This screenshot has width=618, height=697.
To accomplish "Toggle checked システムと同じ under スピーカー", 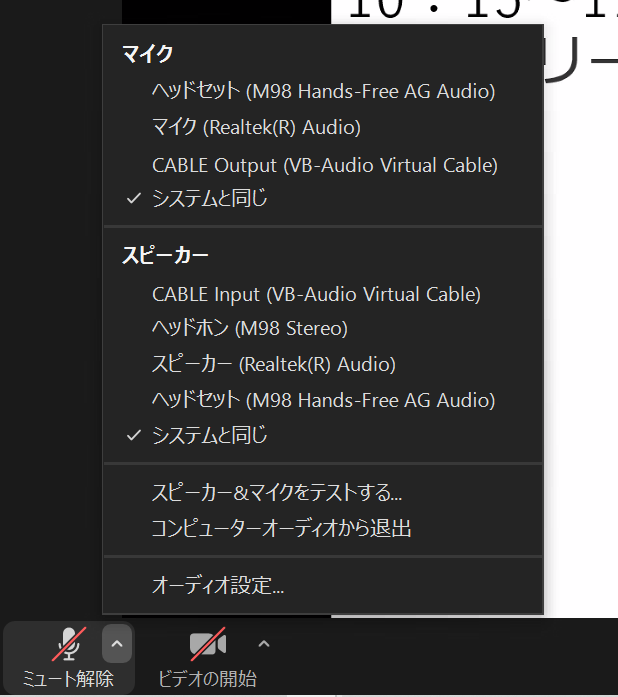I will tap(323, 435).
